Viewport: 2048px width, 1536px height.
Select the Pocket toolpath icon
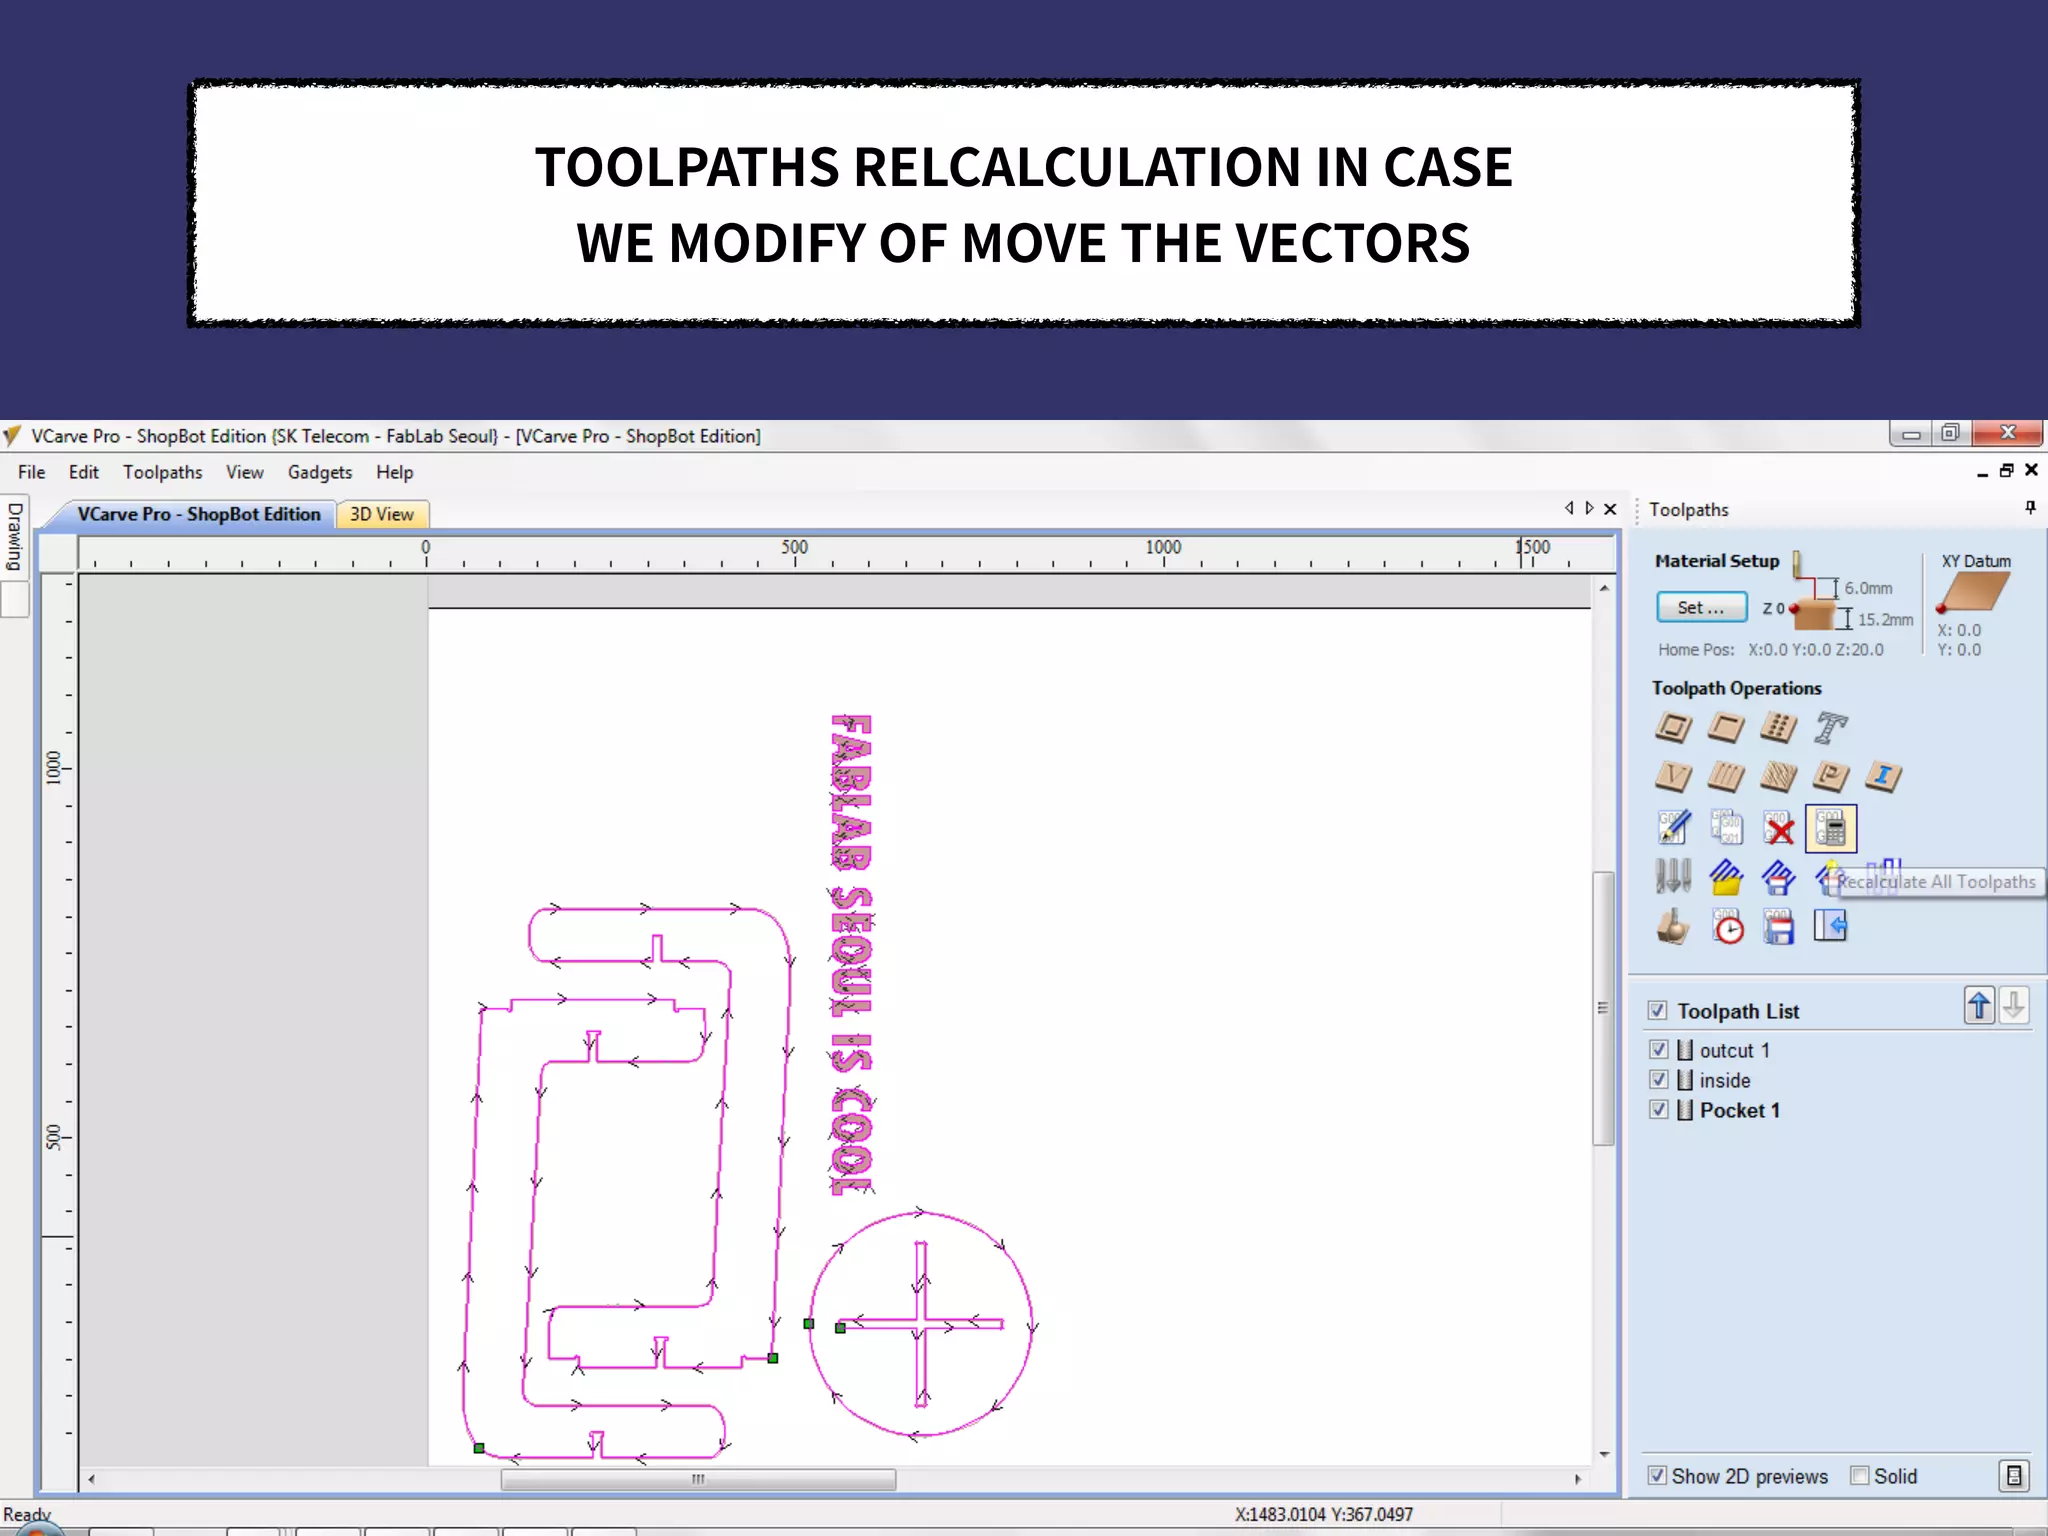[1725, 727]
